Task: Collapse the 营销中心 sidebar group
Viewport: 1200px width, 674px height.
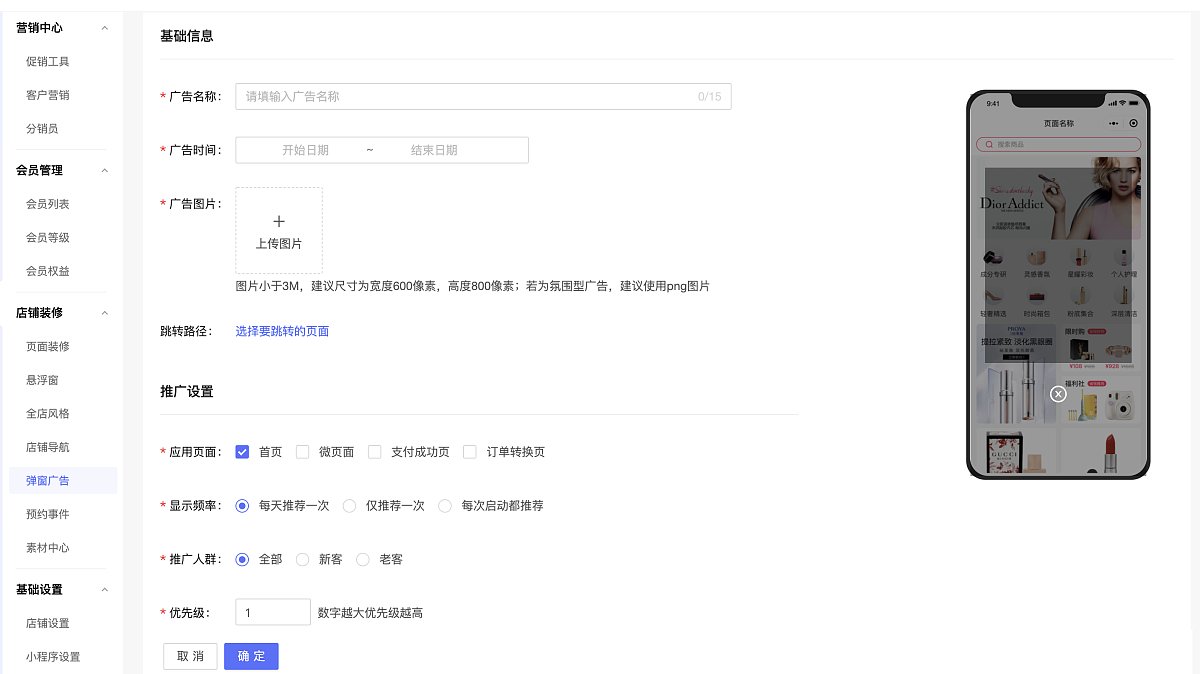Action: pos(105,28)
